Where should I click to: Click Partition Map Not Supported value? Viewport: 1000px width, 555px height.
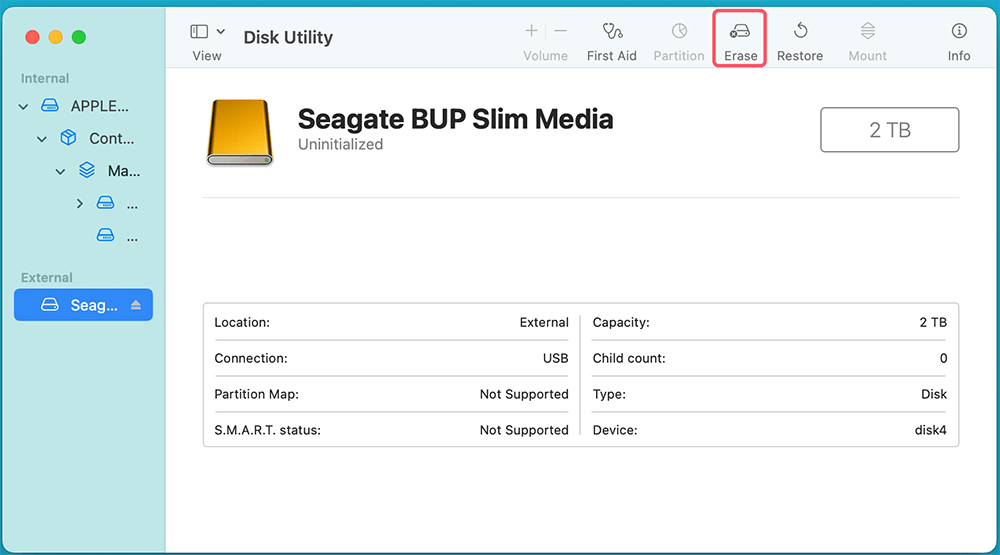(x=524, y=394)
